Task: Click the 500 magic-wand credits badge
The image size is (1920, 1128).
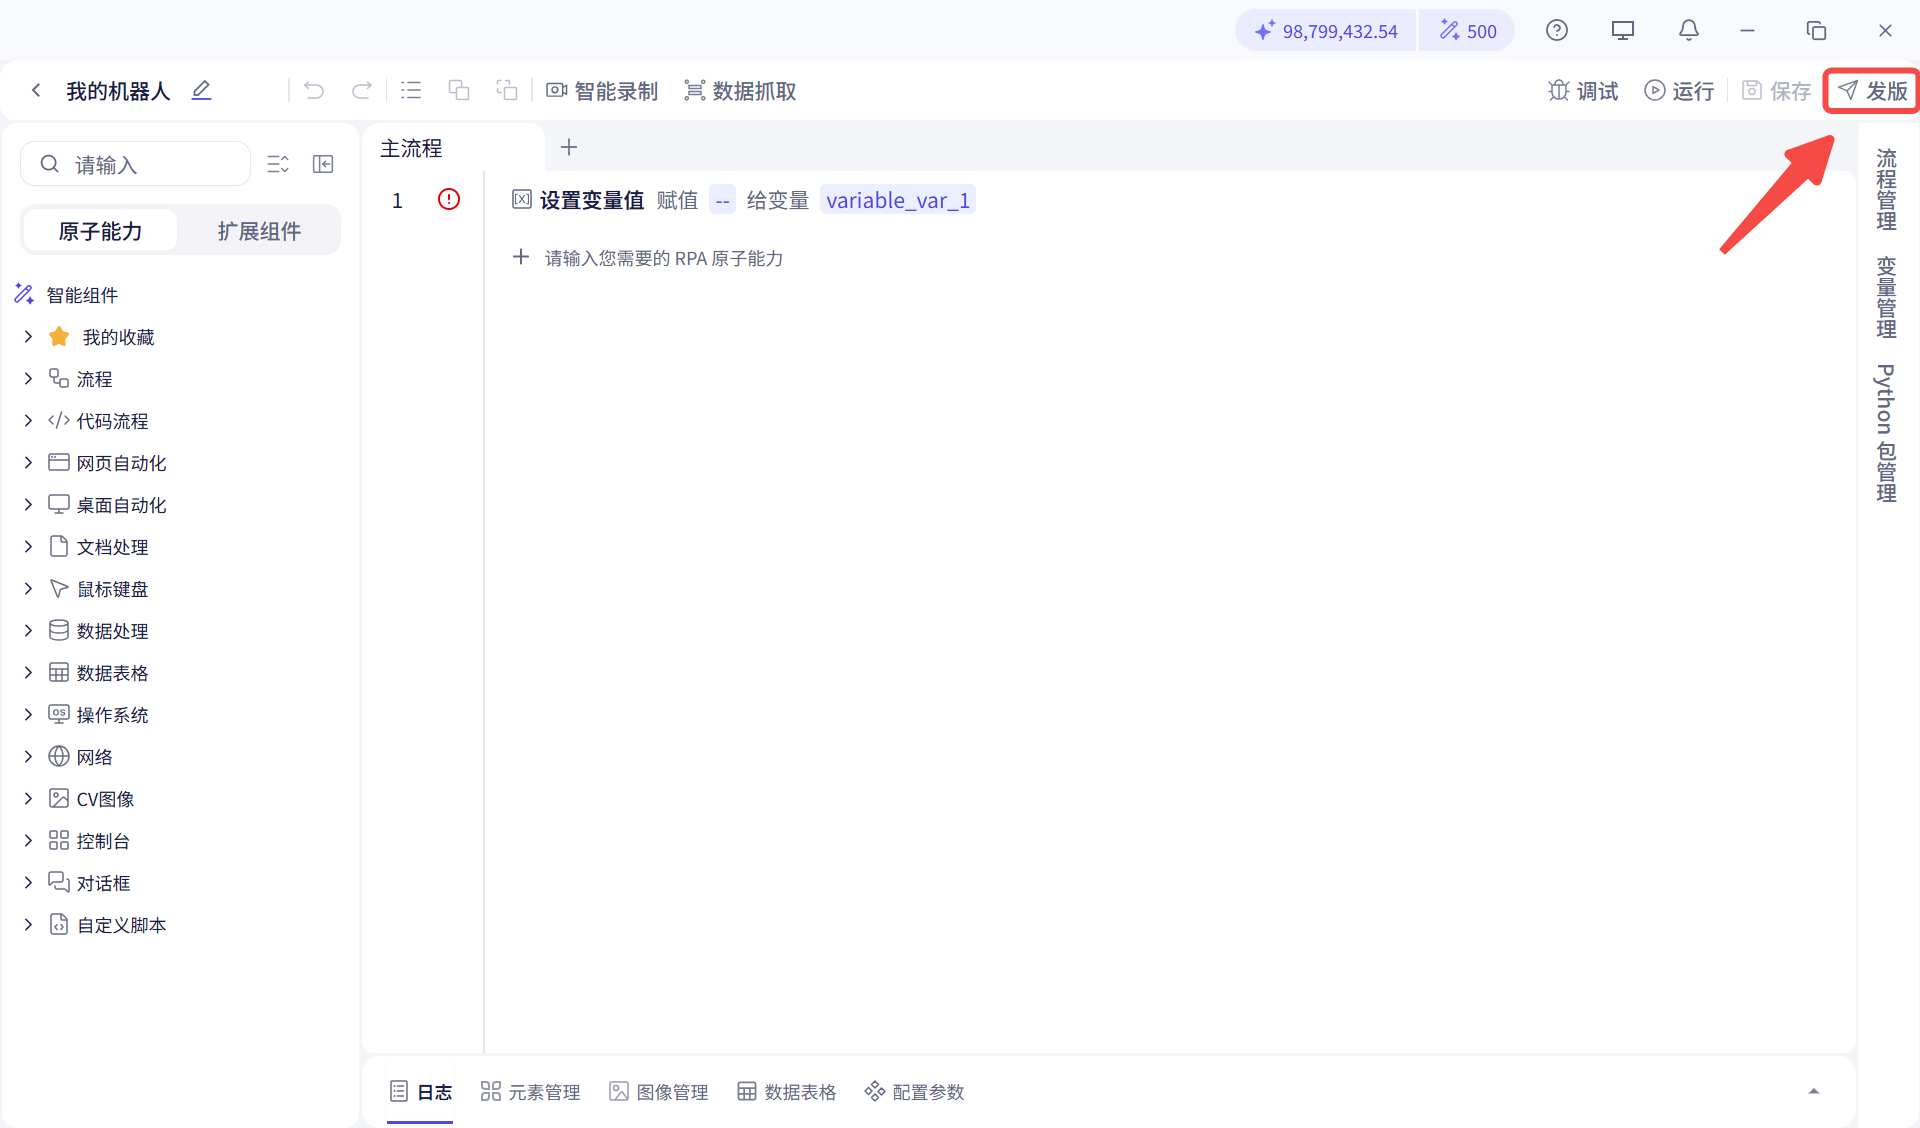Action: pos(1468,31)
